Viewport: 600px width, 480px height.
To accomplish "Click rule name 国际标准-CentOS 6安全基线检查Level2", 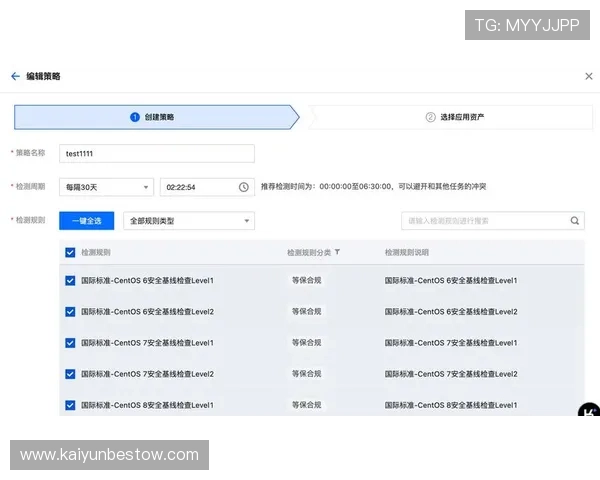I will (147, 312).
